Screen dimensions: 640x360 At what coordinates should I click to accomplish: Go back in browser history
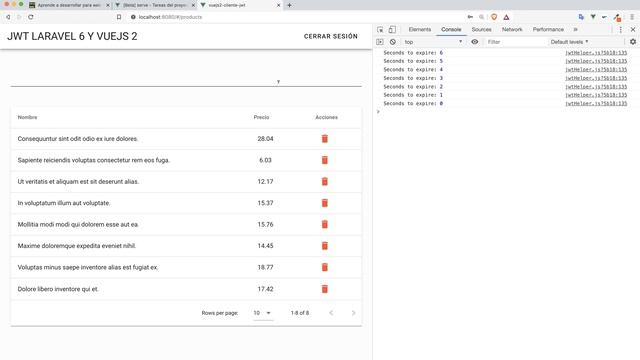click(8, 17)
